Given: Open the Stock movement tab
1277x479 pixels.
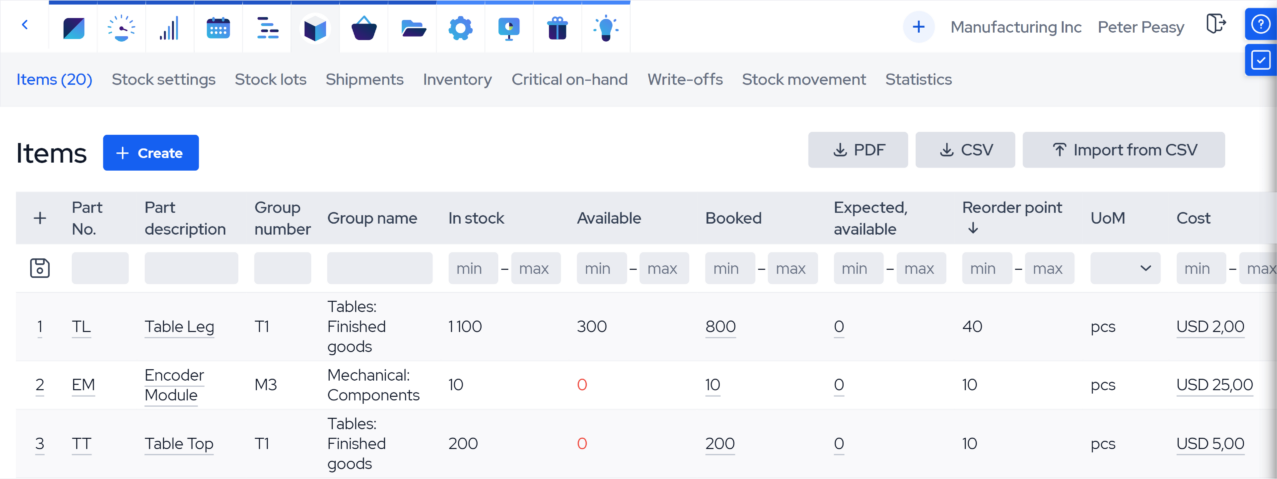Looking at the screenshot, I should click(x=804, y=79).
